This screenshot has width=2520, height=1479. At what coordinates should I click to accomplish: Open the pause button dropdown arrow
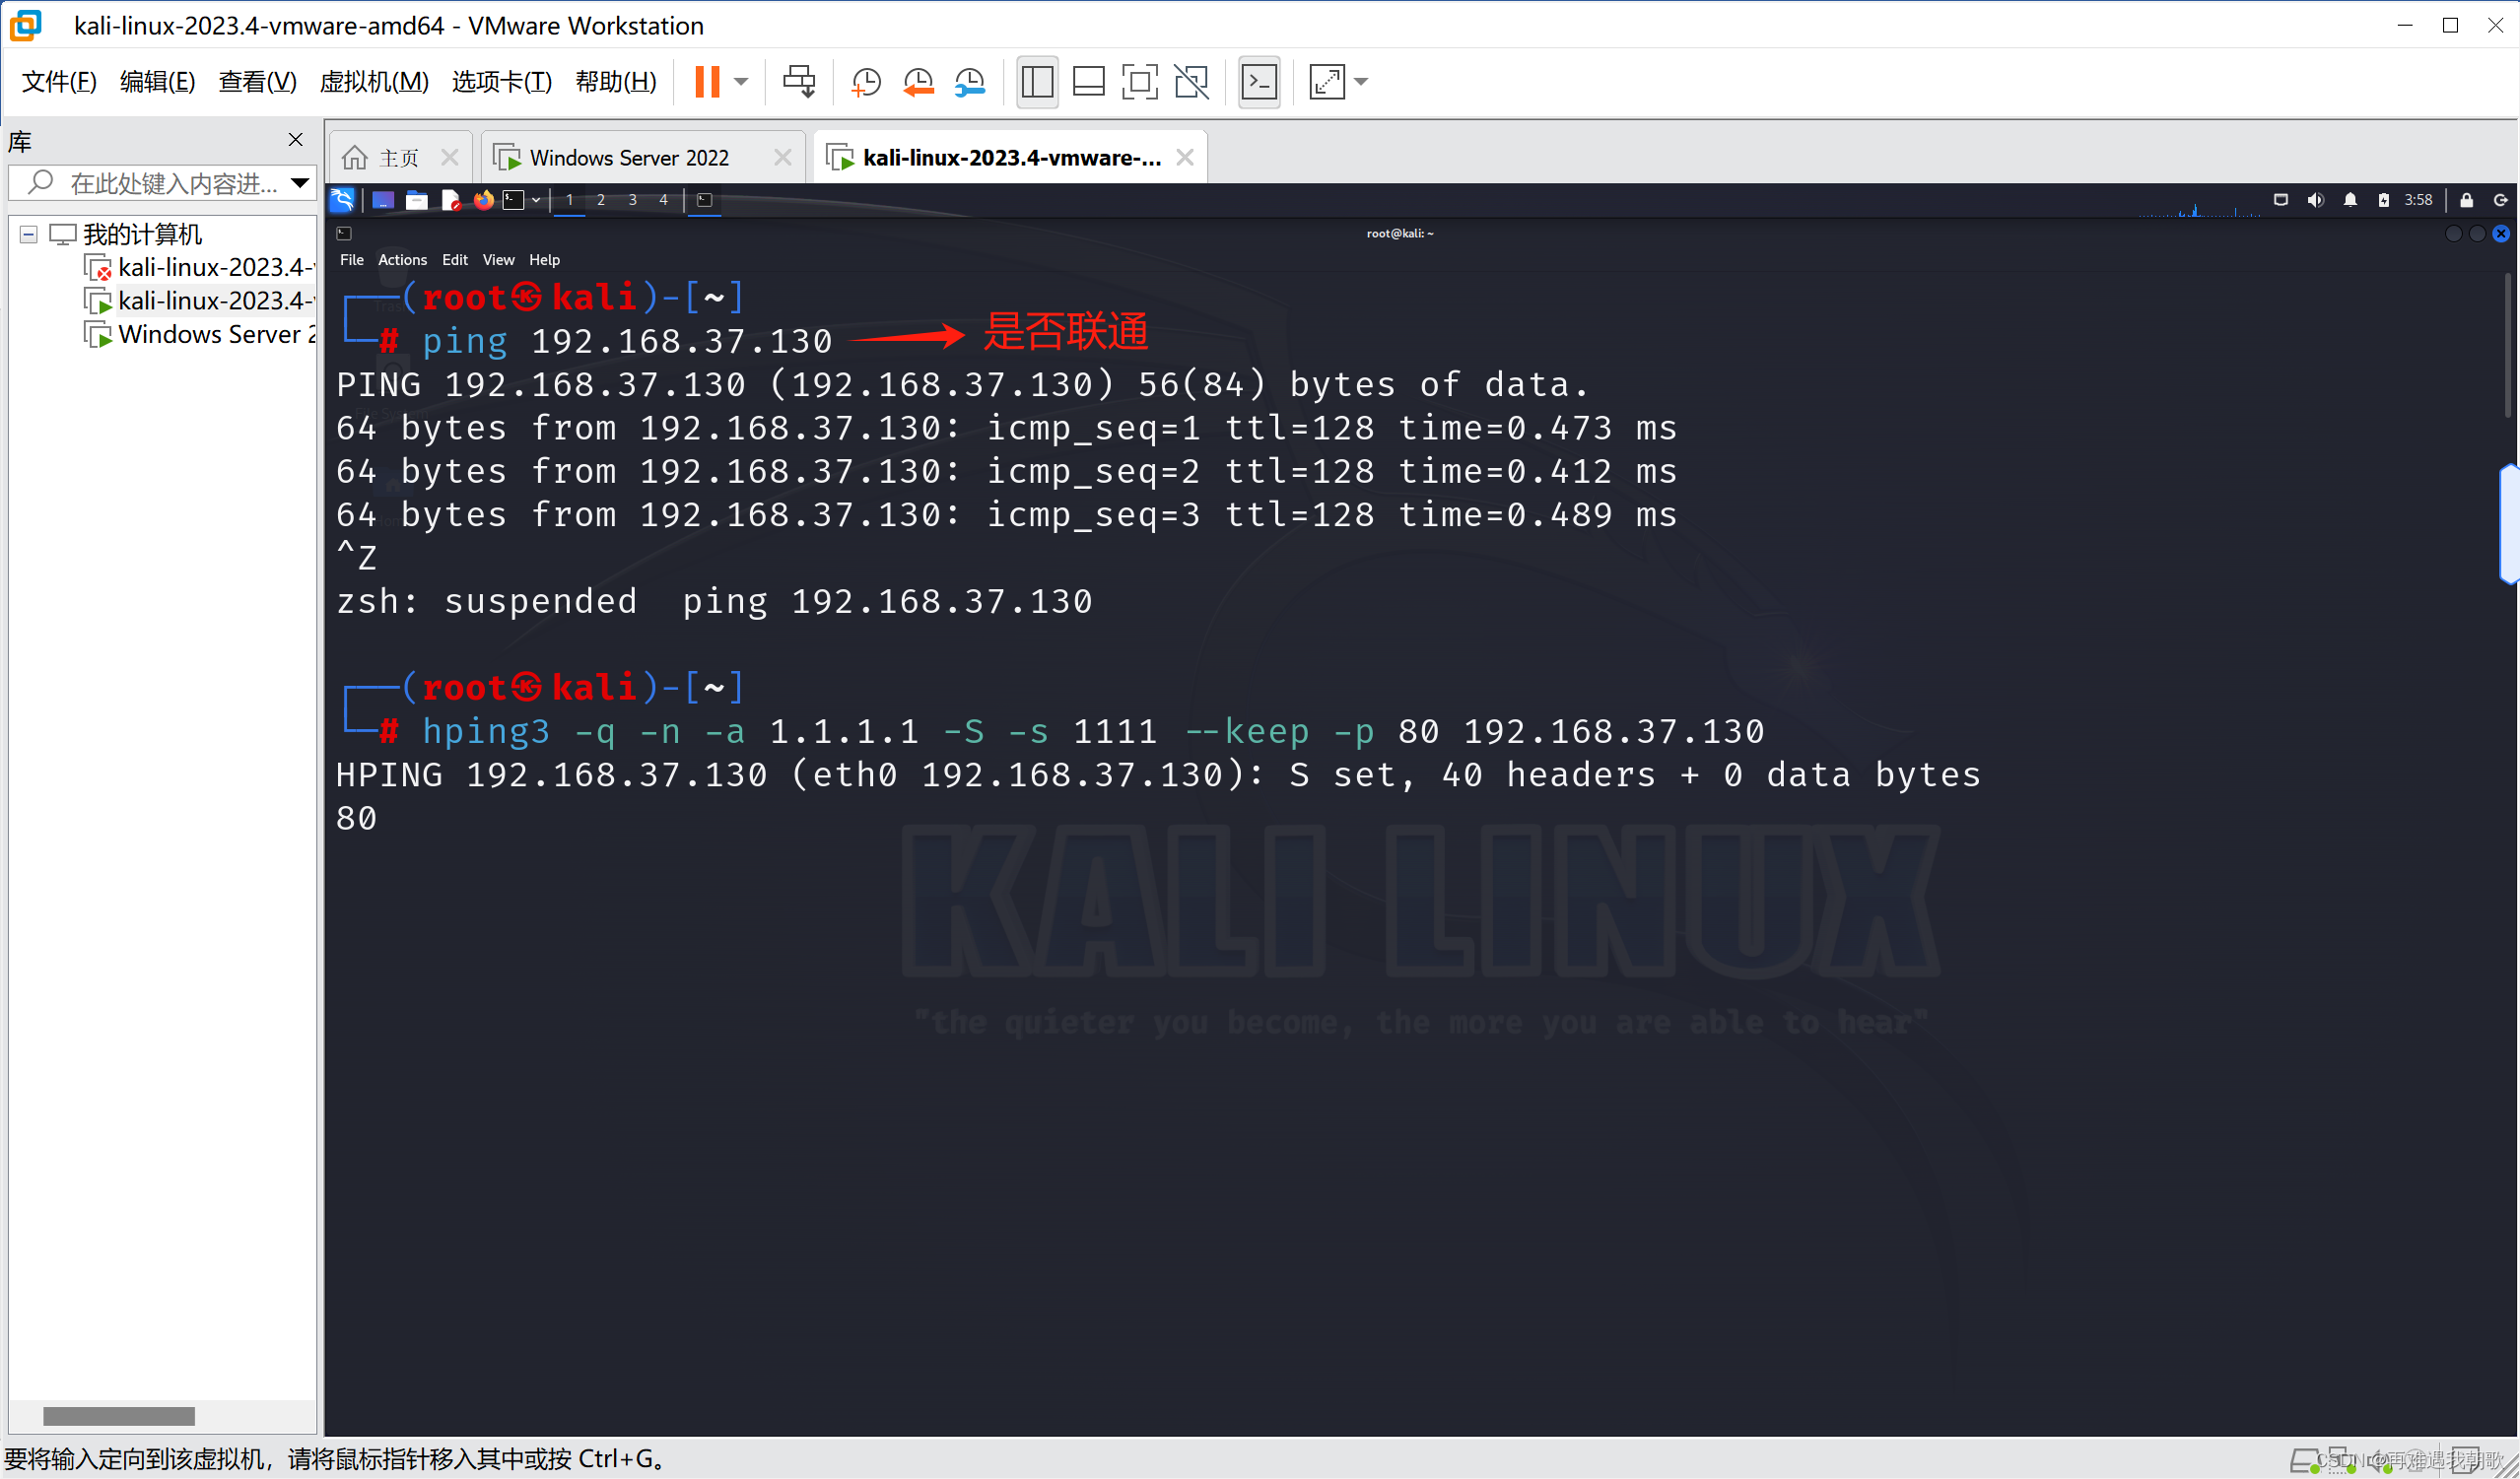coord(741,81)
